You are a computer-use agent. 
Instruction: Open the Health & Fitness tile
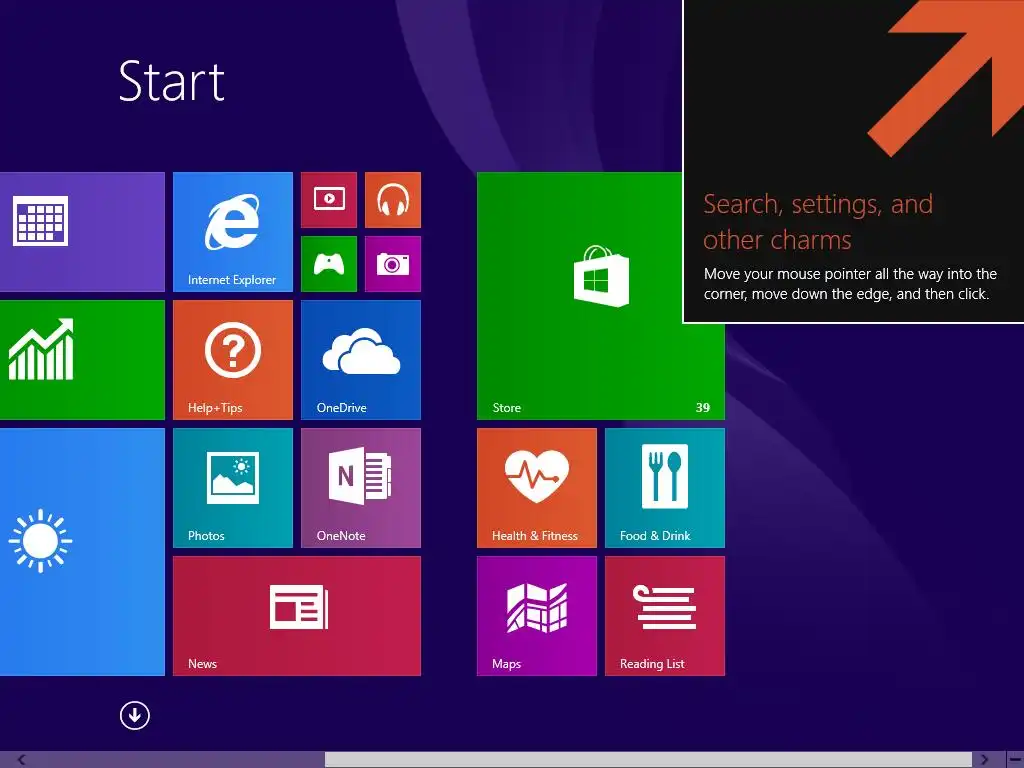pyautogui.click(x=537, y=488)
